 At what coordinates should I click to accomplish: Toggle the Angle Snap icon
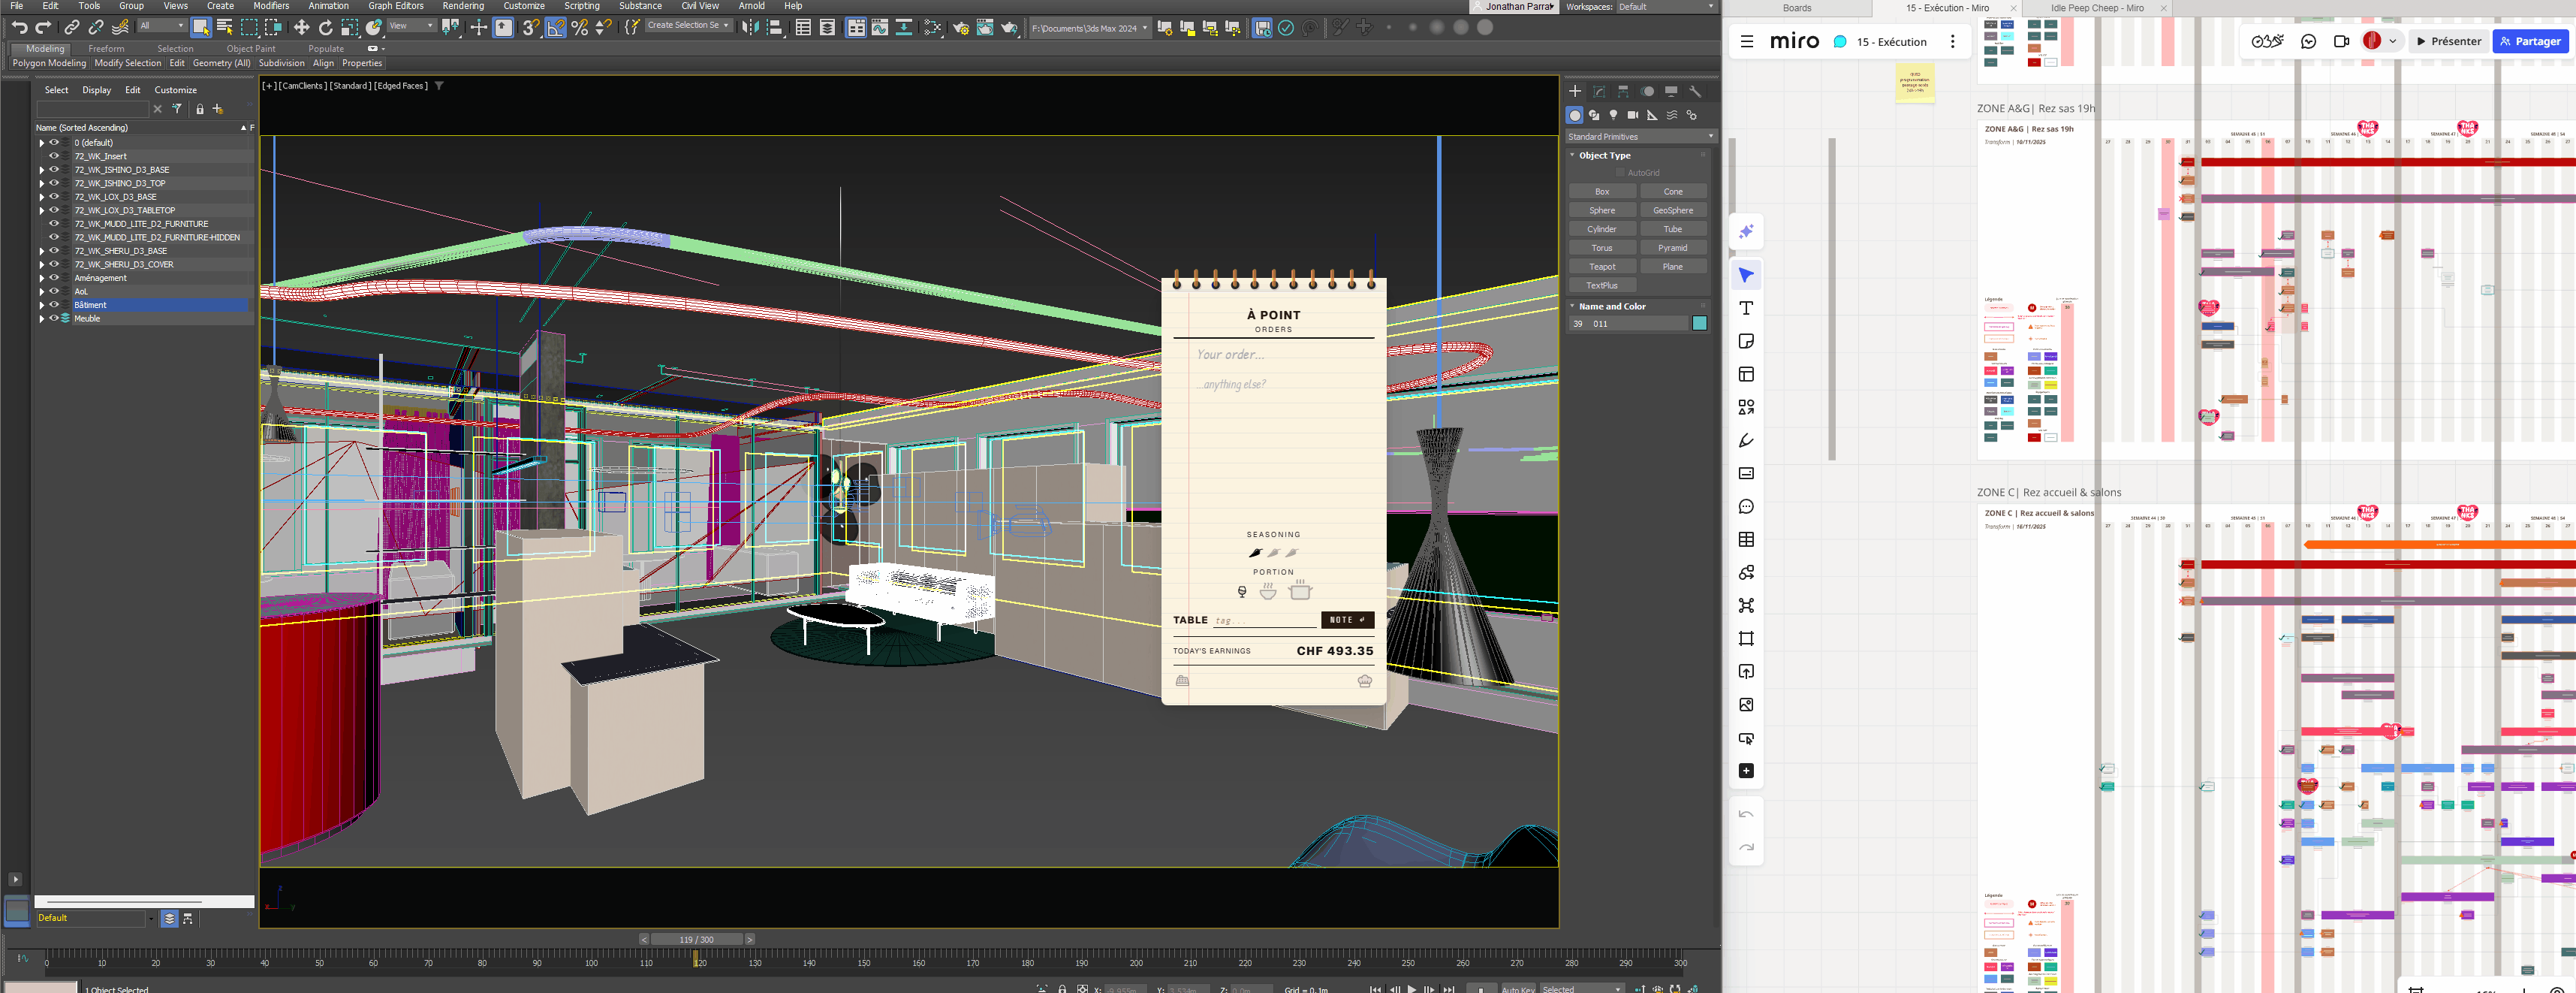[x=555, y=28]
